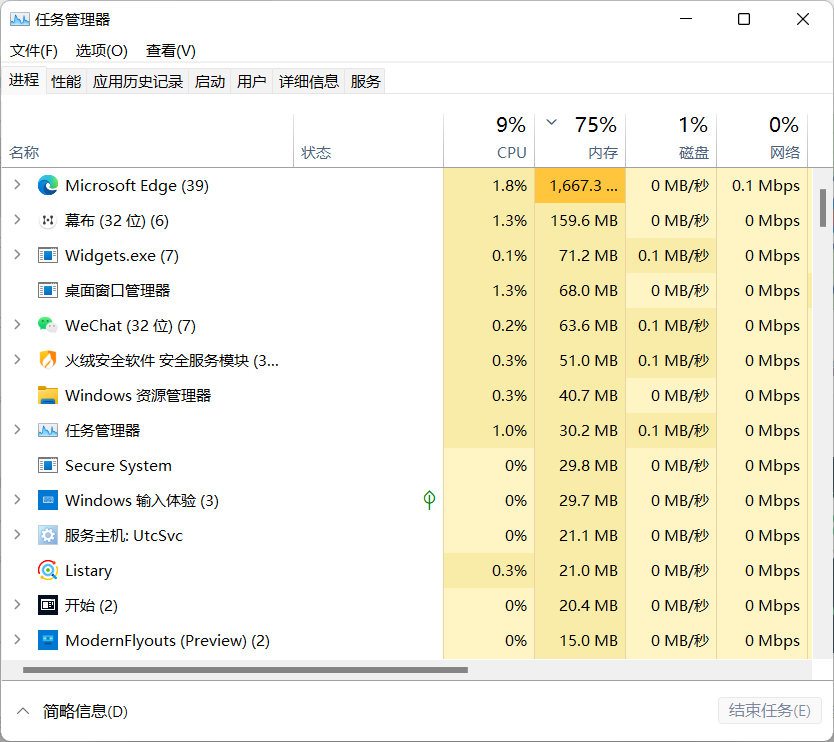Click the green leaf suspended status icon
This screenshot has height=742, width=834.
tap(429, 500)
